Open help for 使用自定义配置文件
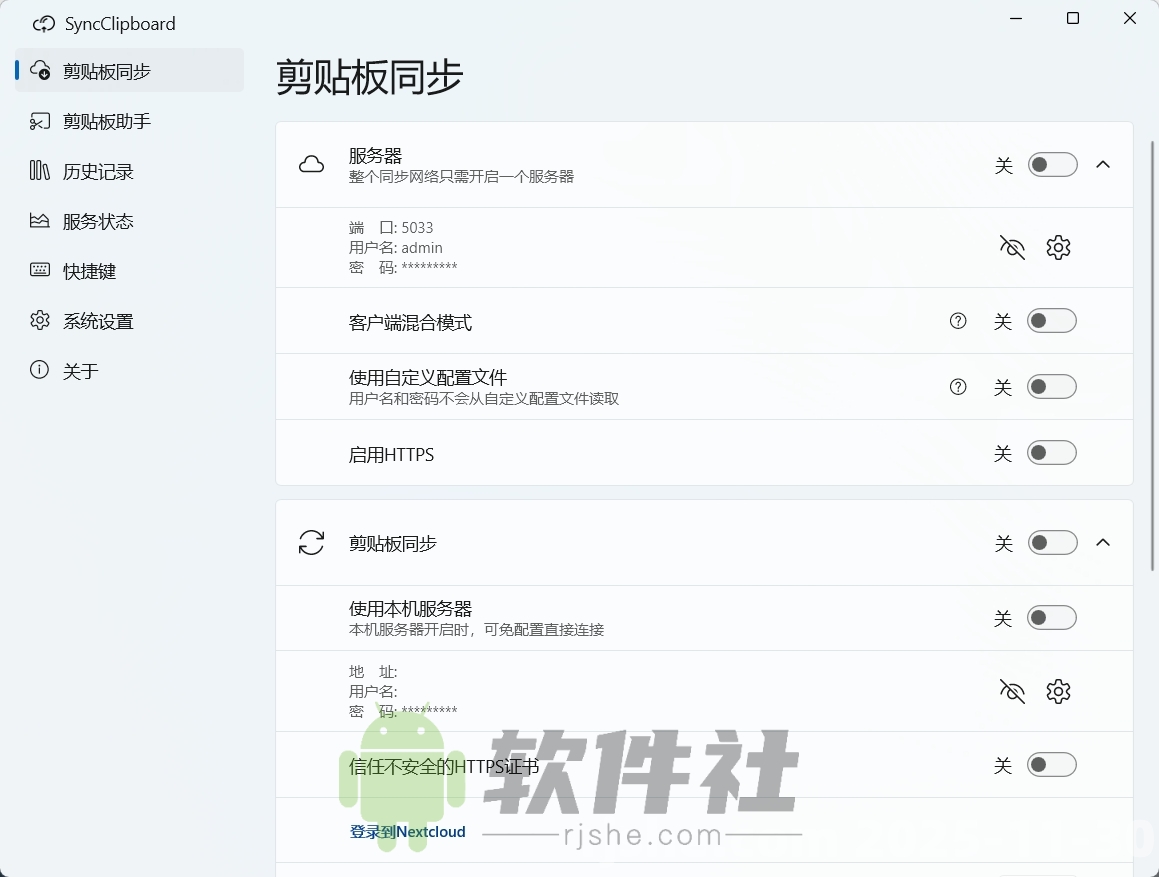 click(x=957, y=386)
